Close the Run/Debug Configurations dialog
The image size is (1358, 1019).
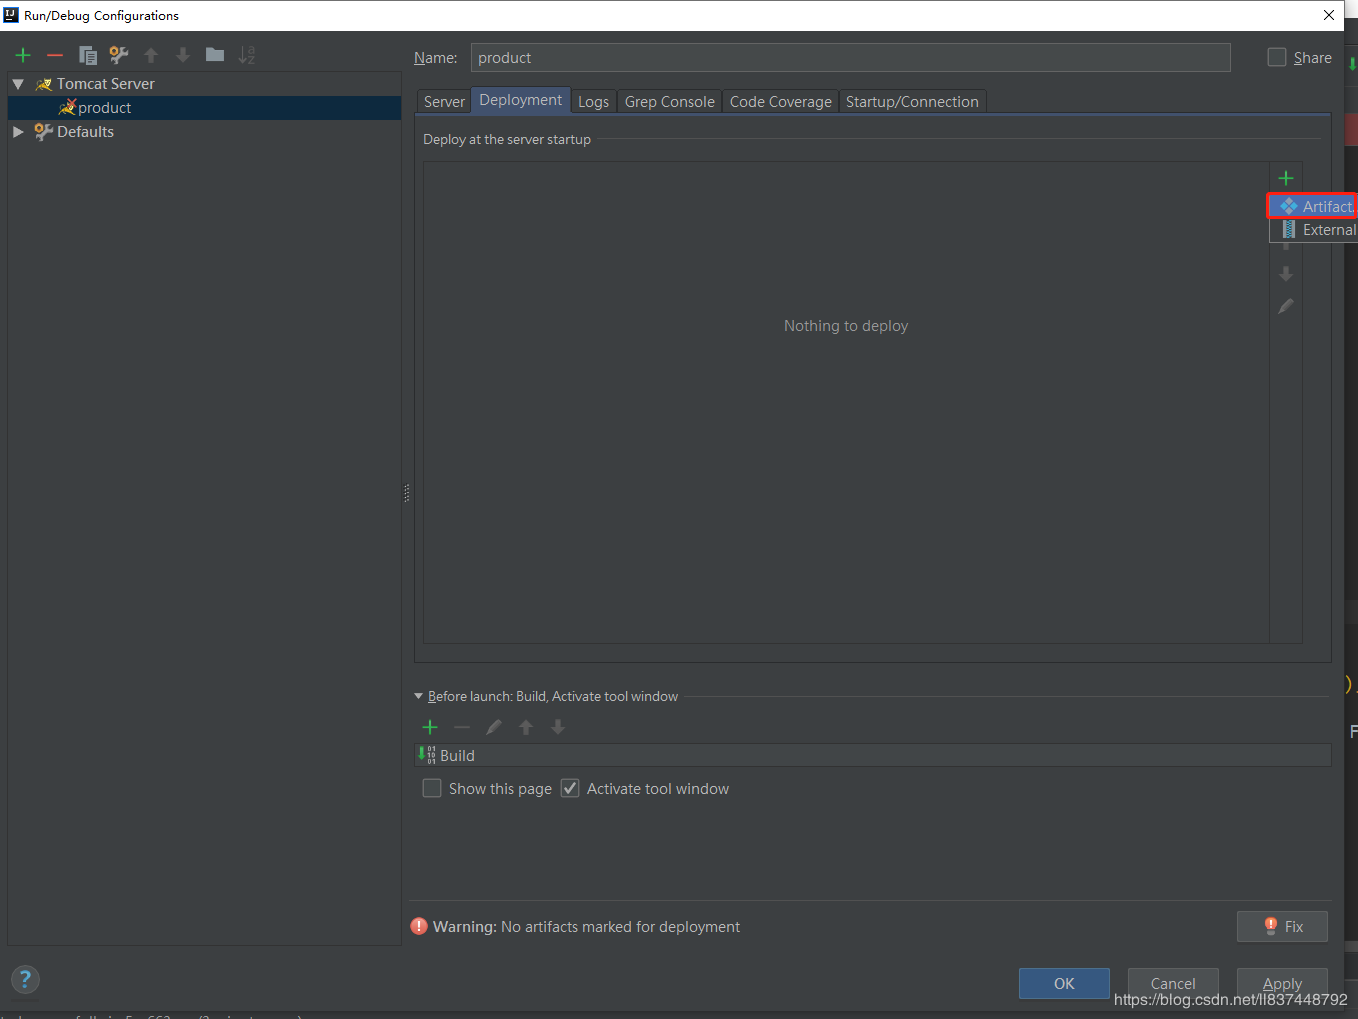(1329, 15)
